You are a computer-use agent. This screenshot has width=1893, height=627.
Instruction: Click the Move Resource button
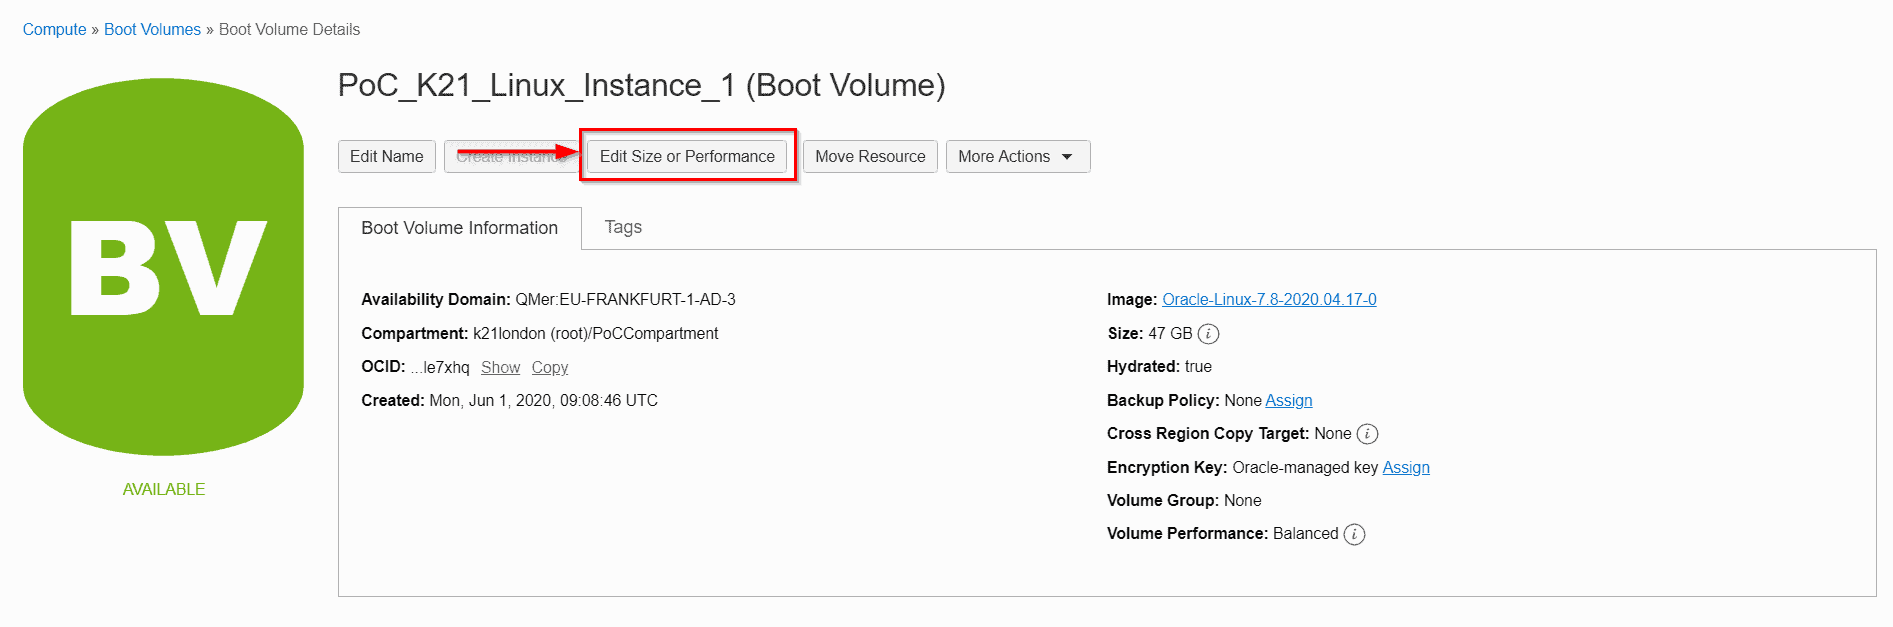pos(869,156)
